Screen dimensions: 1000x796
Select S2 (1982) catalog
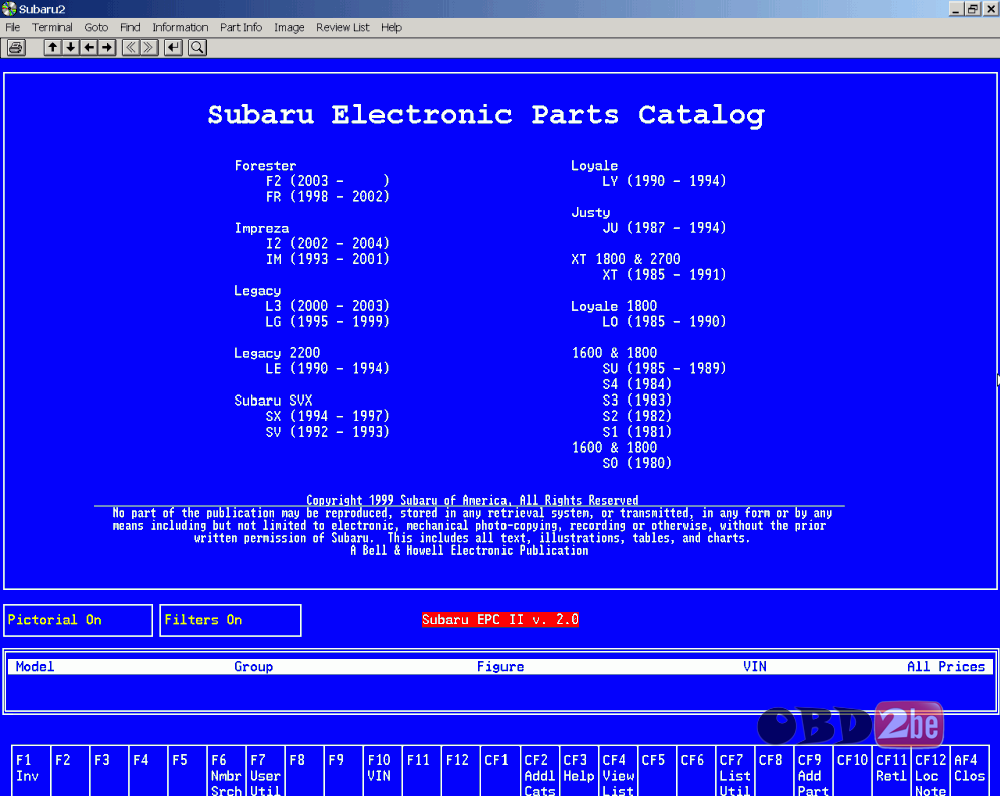pyautogui.click(x=637, y=416)
